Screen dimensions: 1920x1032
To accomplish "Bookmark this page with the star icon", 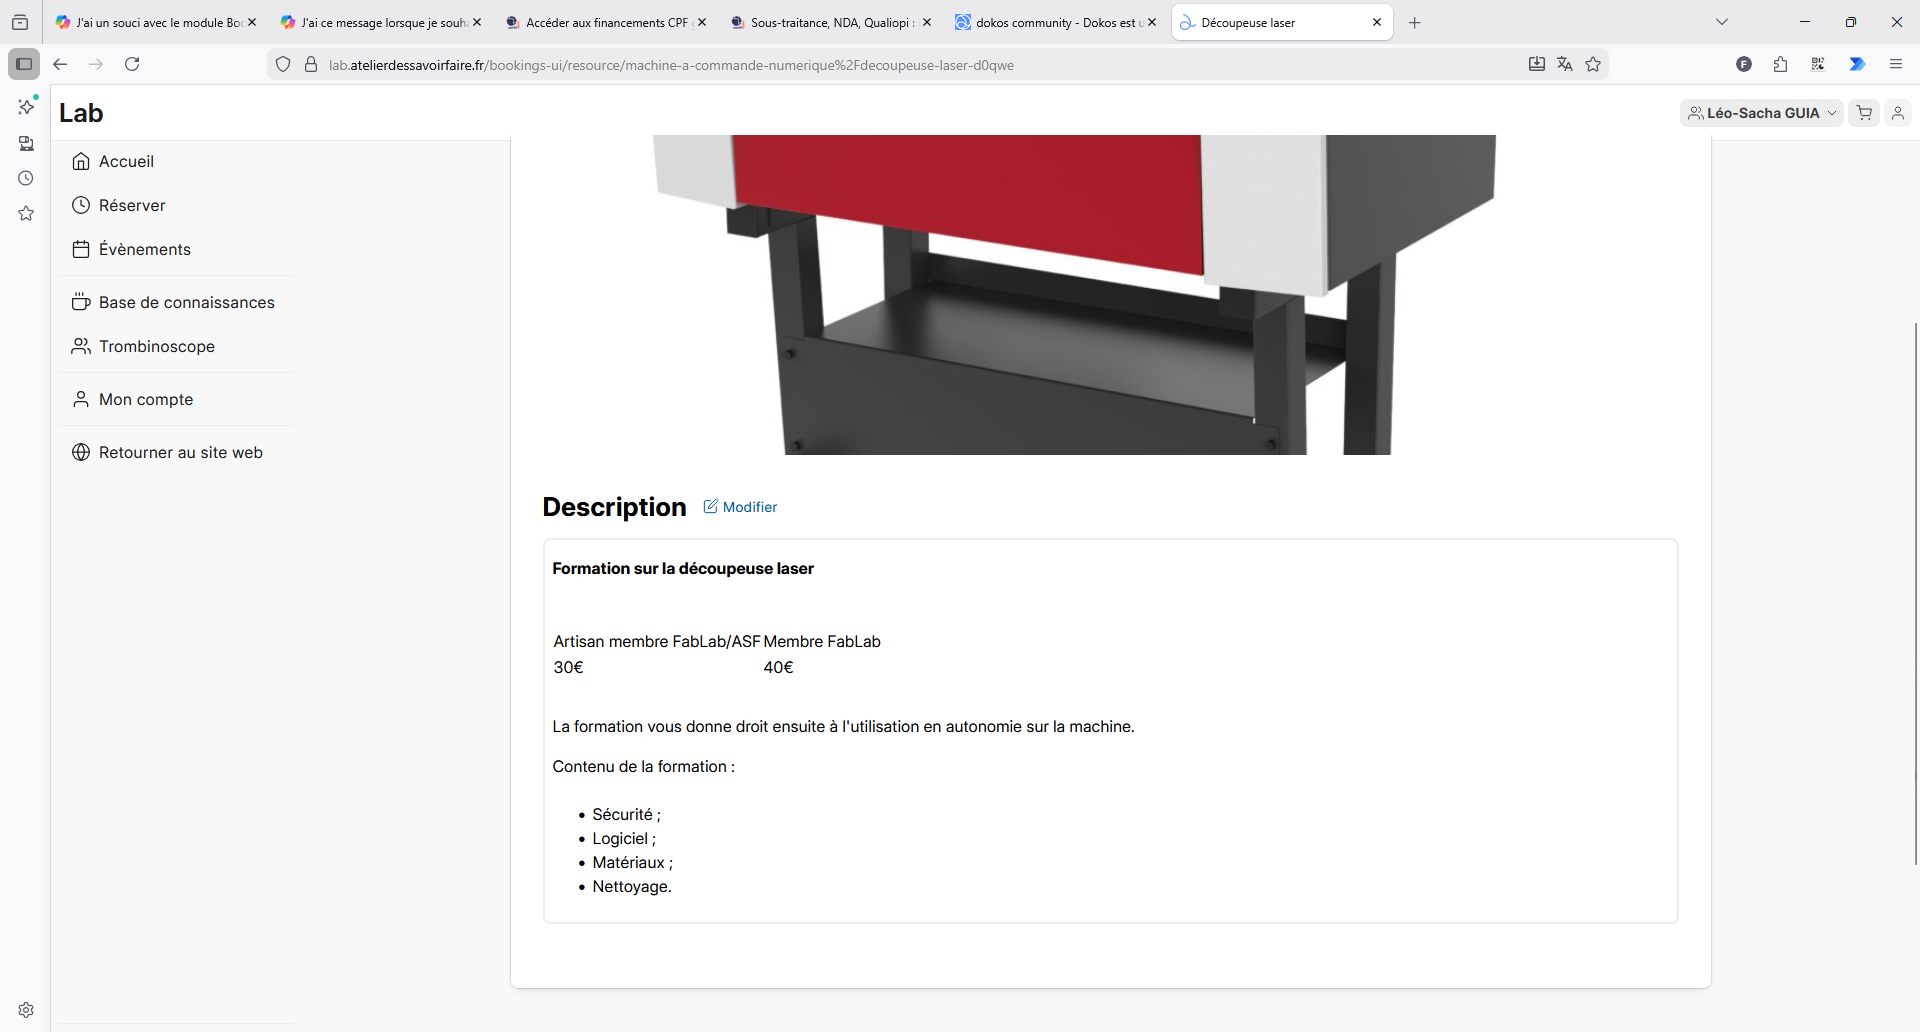I will tap(1593, 64).
